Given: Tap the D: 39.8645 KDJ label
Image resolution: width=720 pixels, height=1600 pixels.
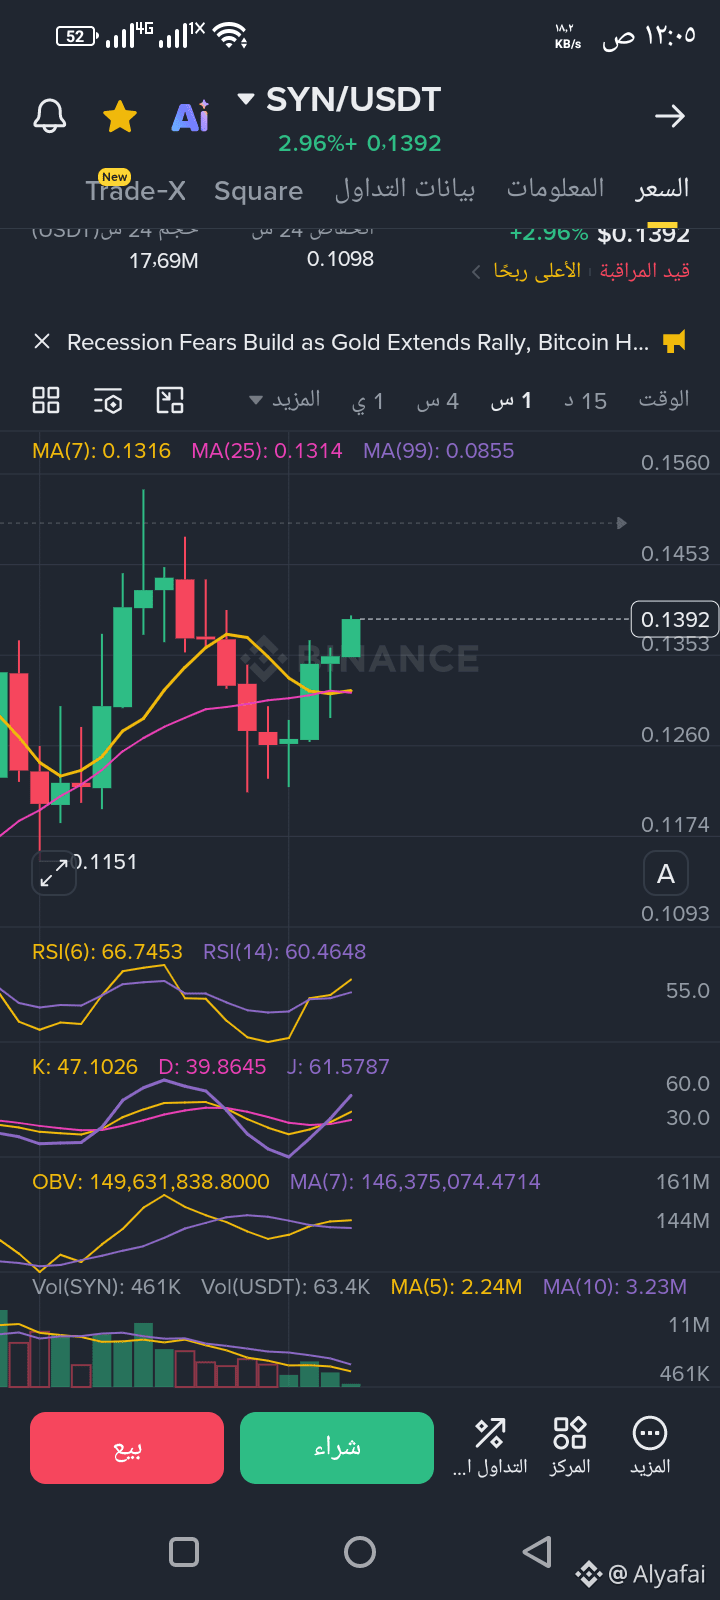Looking at the screenshot, I should 212,1067.
